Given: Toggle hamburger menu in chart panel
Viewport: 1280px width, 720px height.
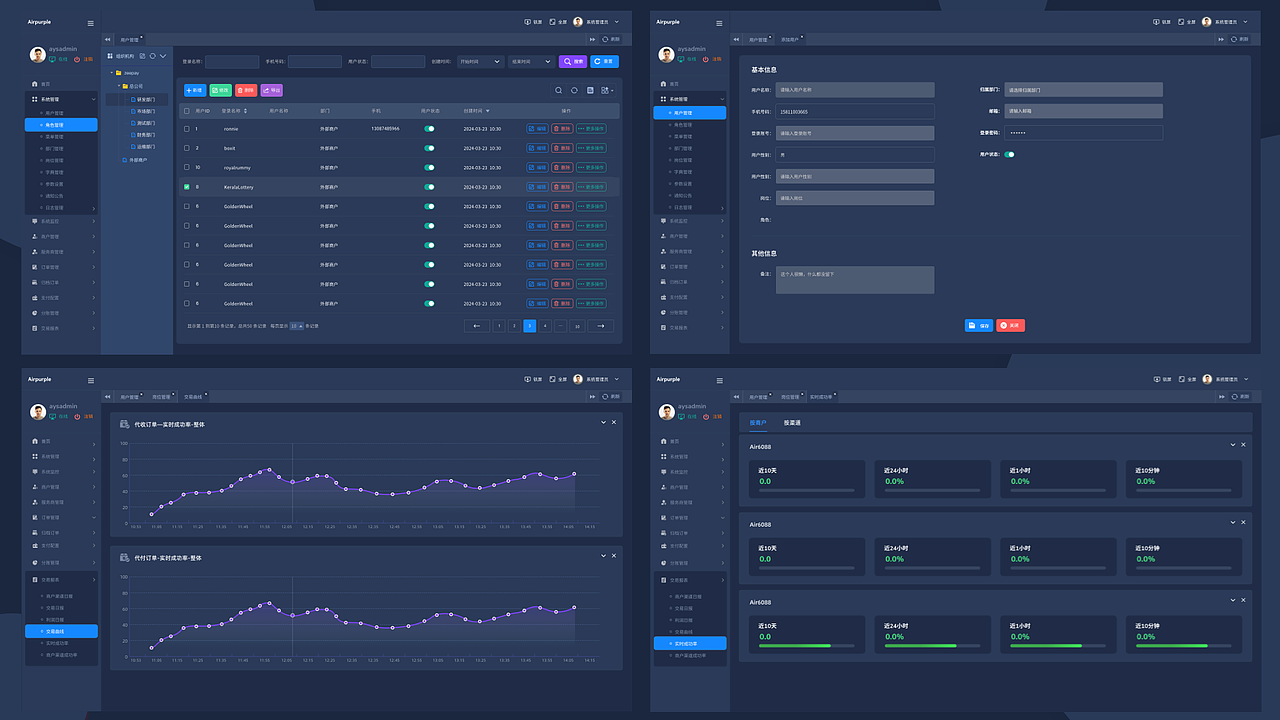Looking at the screenshot, I should (91, 380).
